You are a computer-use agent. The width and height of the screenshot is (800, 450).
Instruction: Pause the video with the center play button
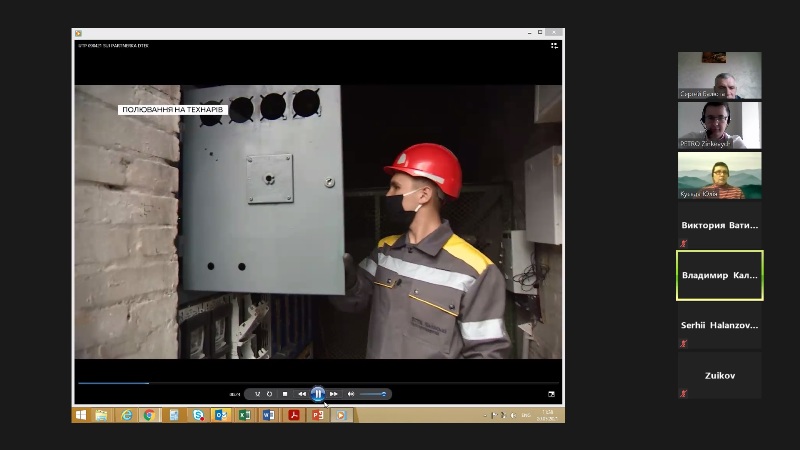tap(317, 394)
